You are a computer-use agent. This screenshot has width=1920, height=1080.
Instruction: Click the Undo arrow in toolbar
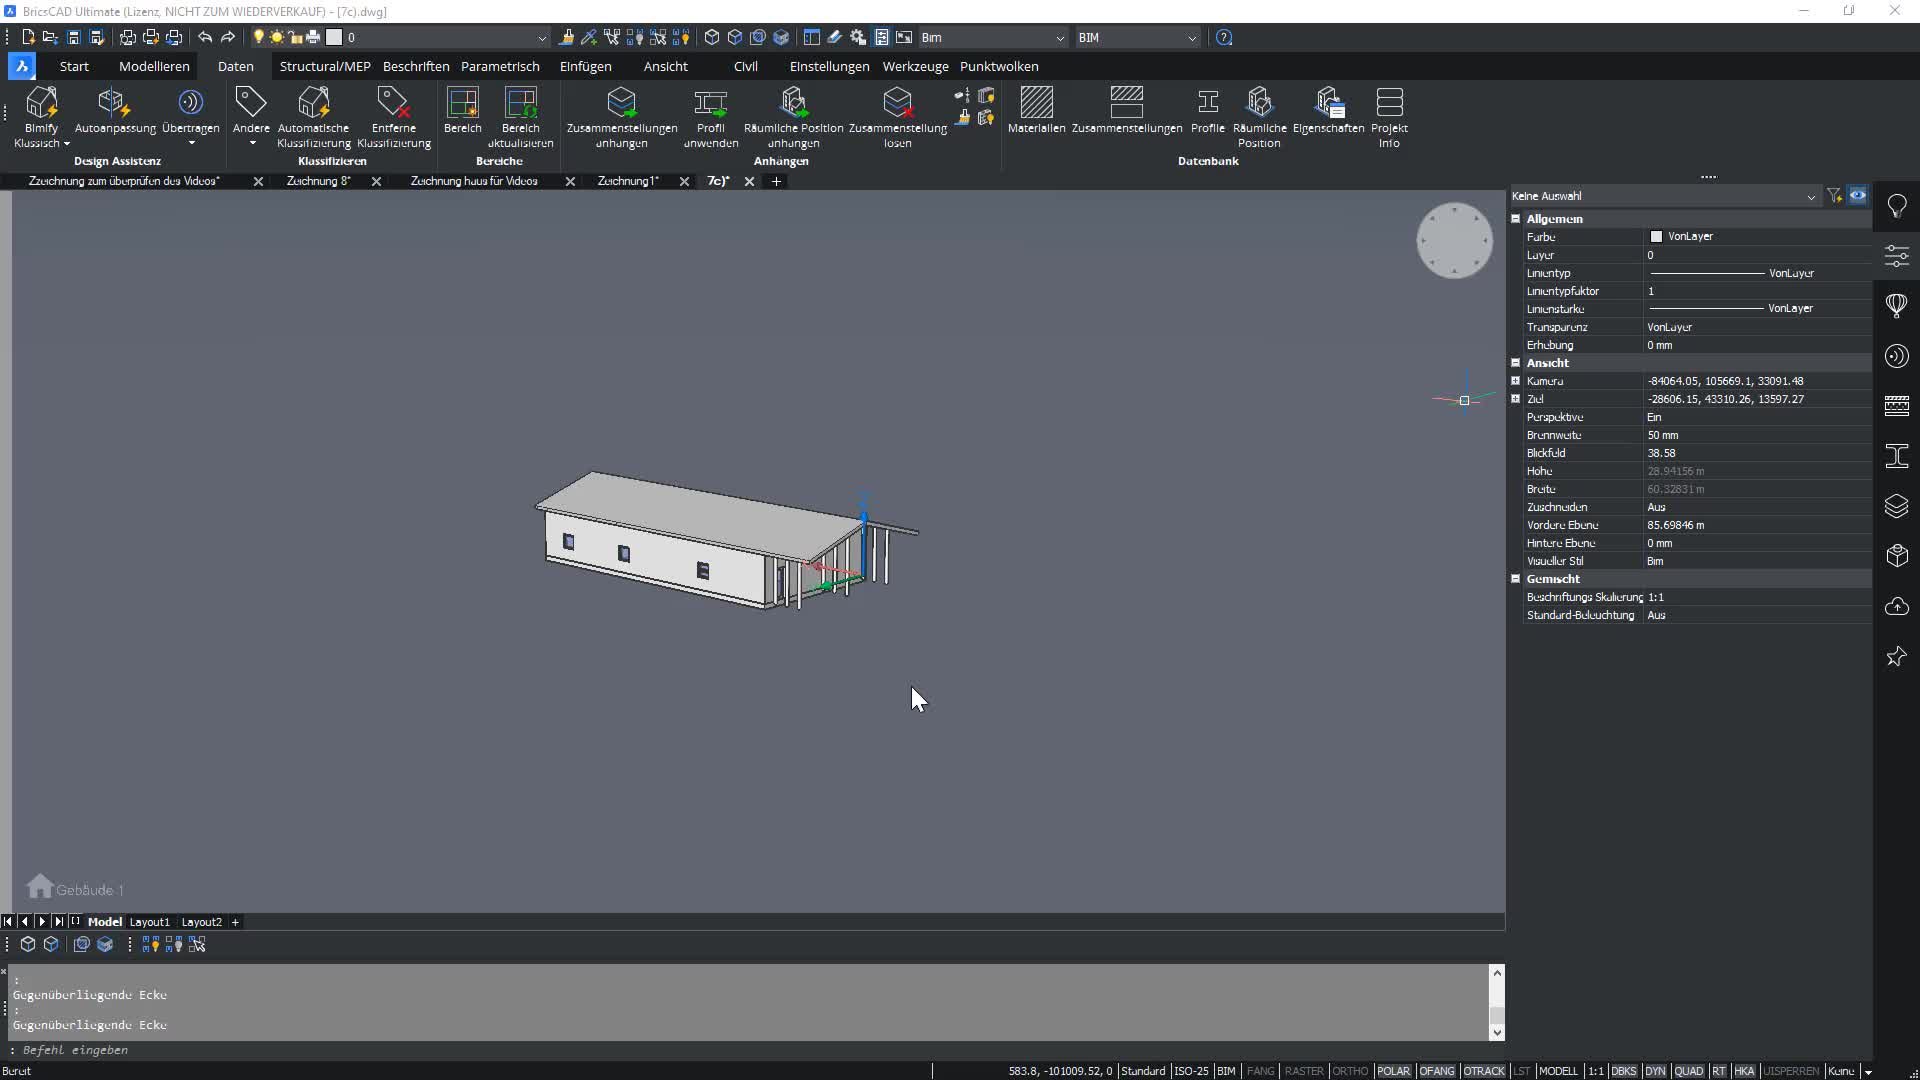pyautogui.click(x=205, y=37)
